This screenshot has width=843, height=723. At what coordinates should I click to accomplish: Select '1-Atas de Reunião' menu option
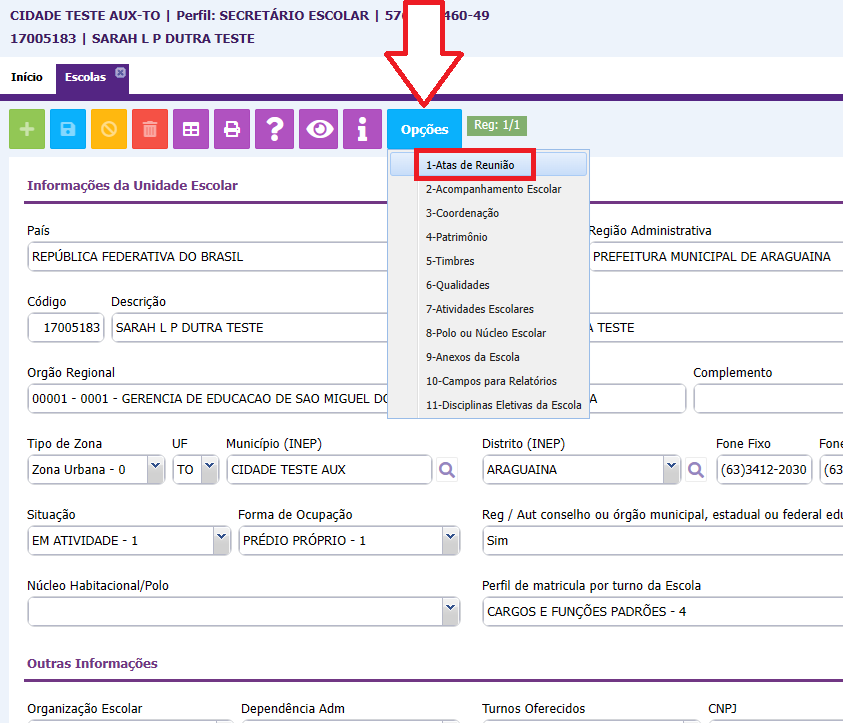tap(474, 165)
